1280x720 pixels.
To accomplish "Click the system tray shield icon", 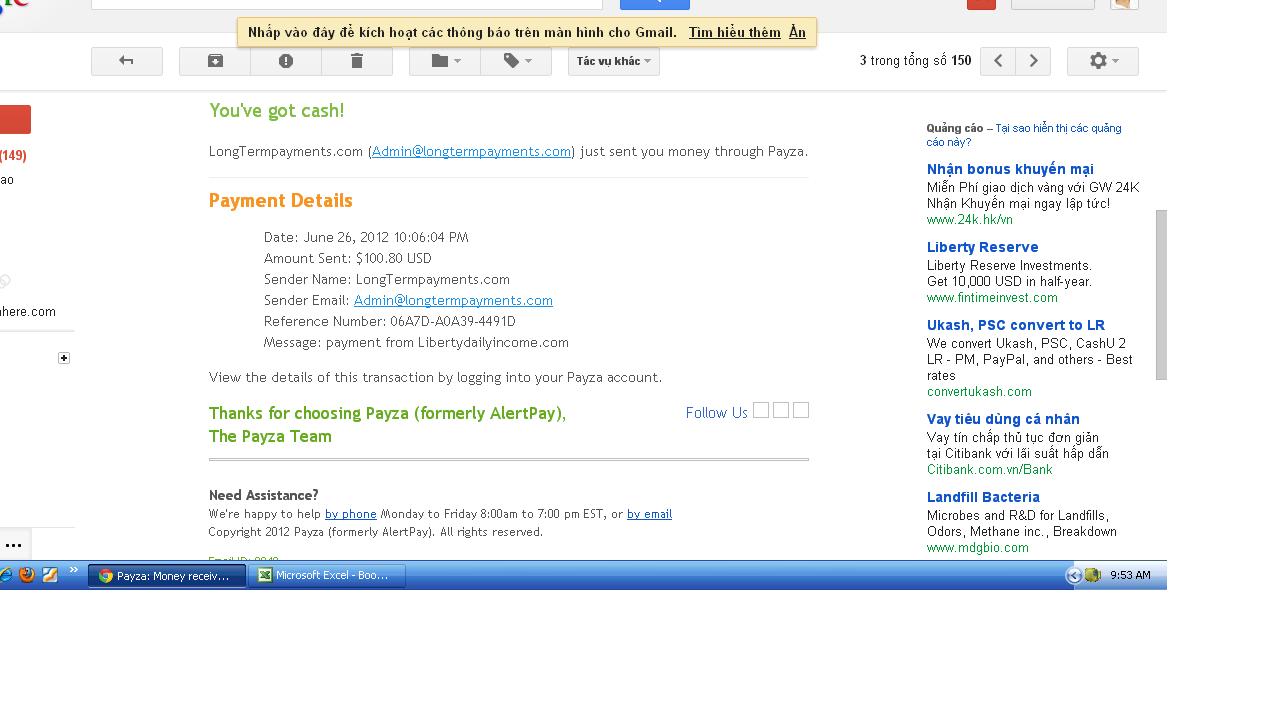I will click(1093, 575).
